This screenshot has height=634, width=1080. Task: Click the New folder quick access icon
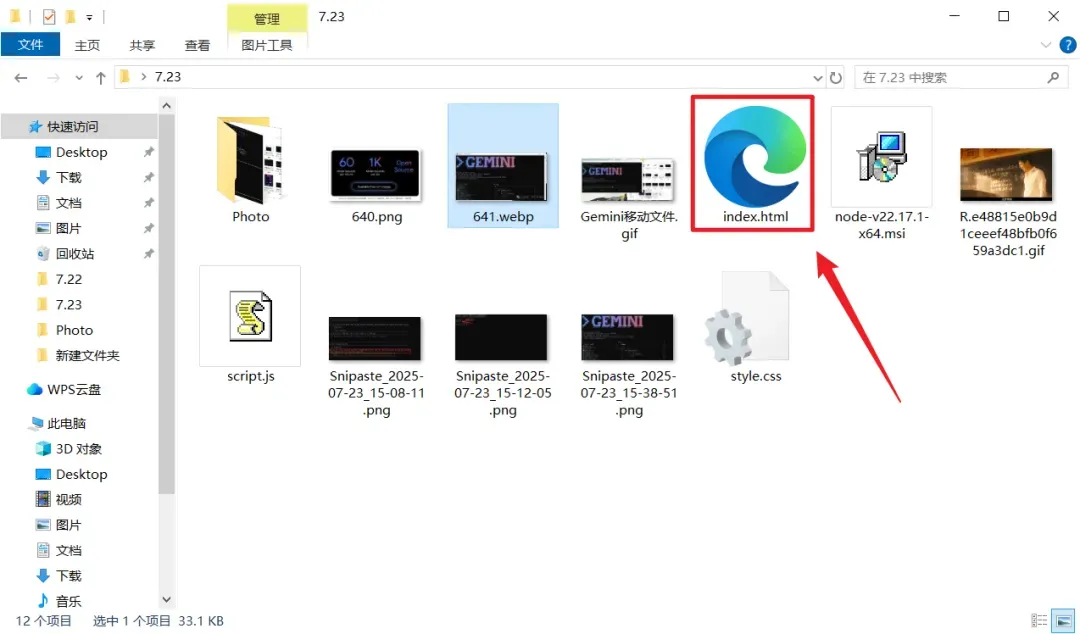coord(70,17)
